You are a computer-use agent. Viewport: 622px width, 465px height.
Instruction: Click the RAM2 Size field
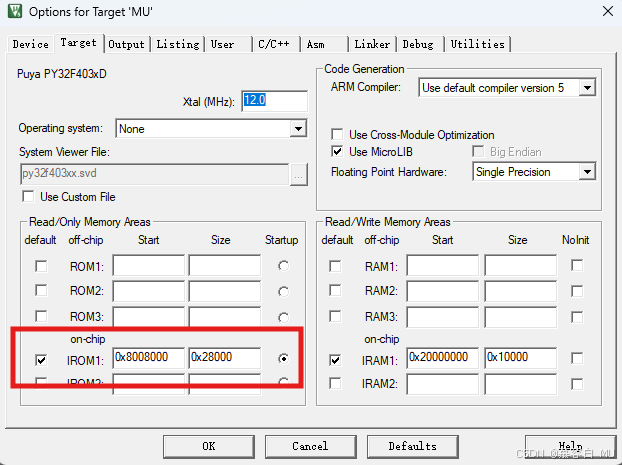coord(520,291)
